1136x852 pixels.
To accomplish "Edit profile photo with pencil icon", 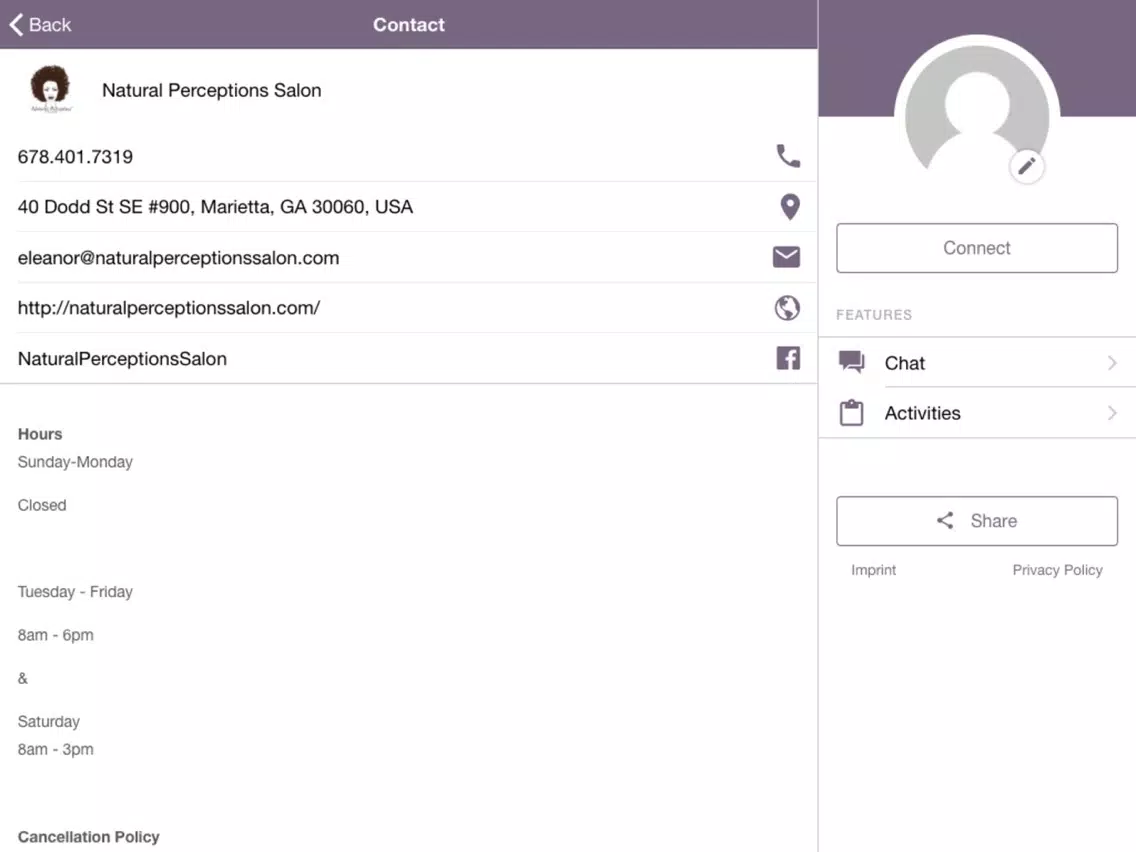I will (1027, 167).
